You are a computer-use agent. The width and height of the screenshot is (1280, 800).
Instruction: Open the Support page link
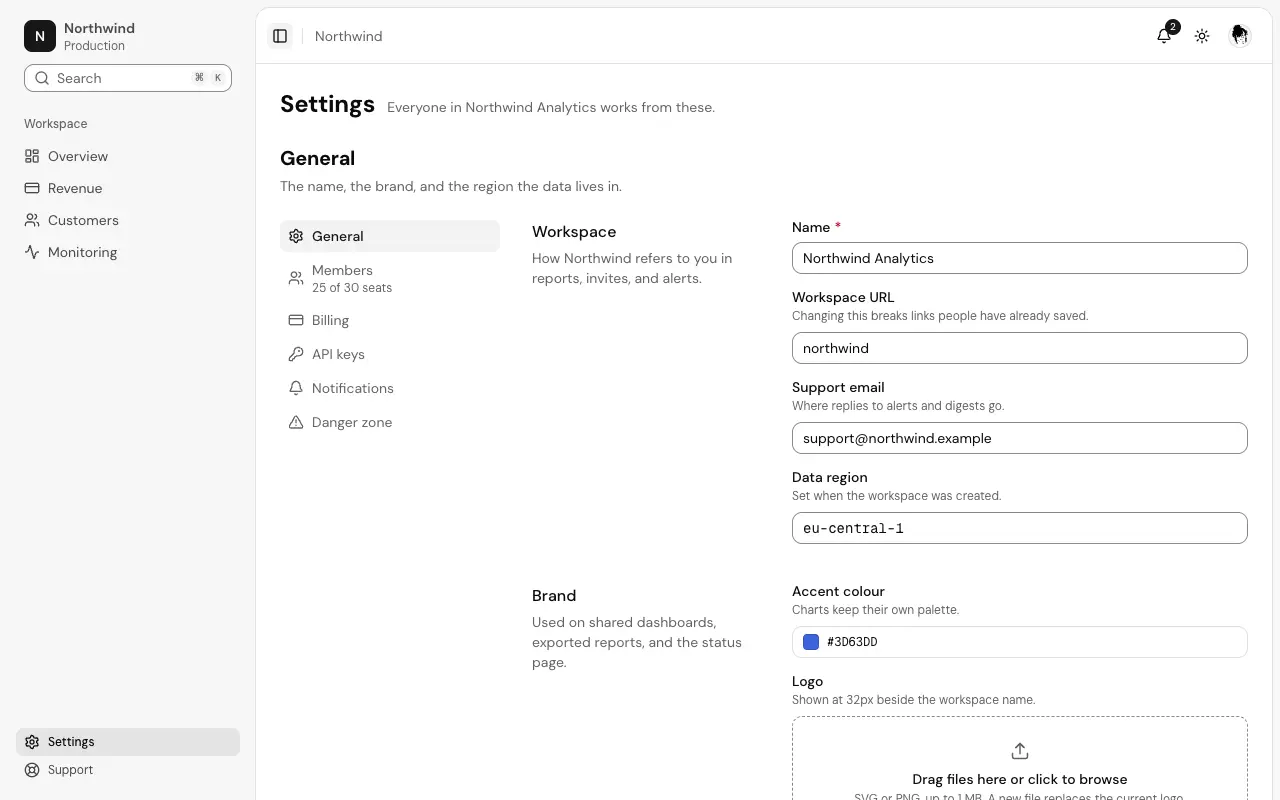click(x=128, y=770)
